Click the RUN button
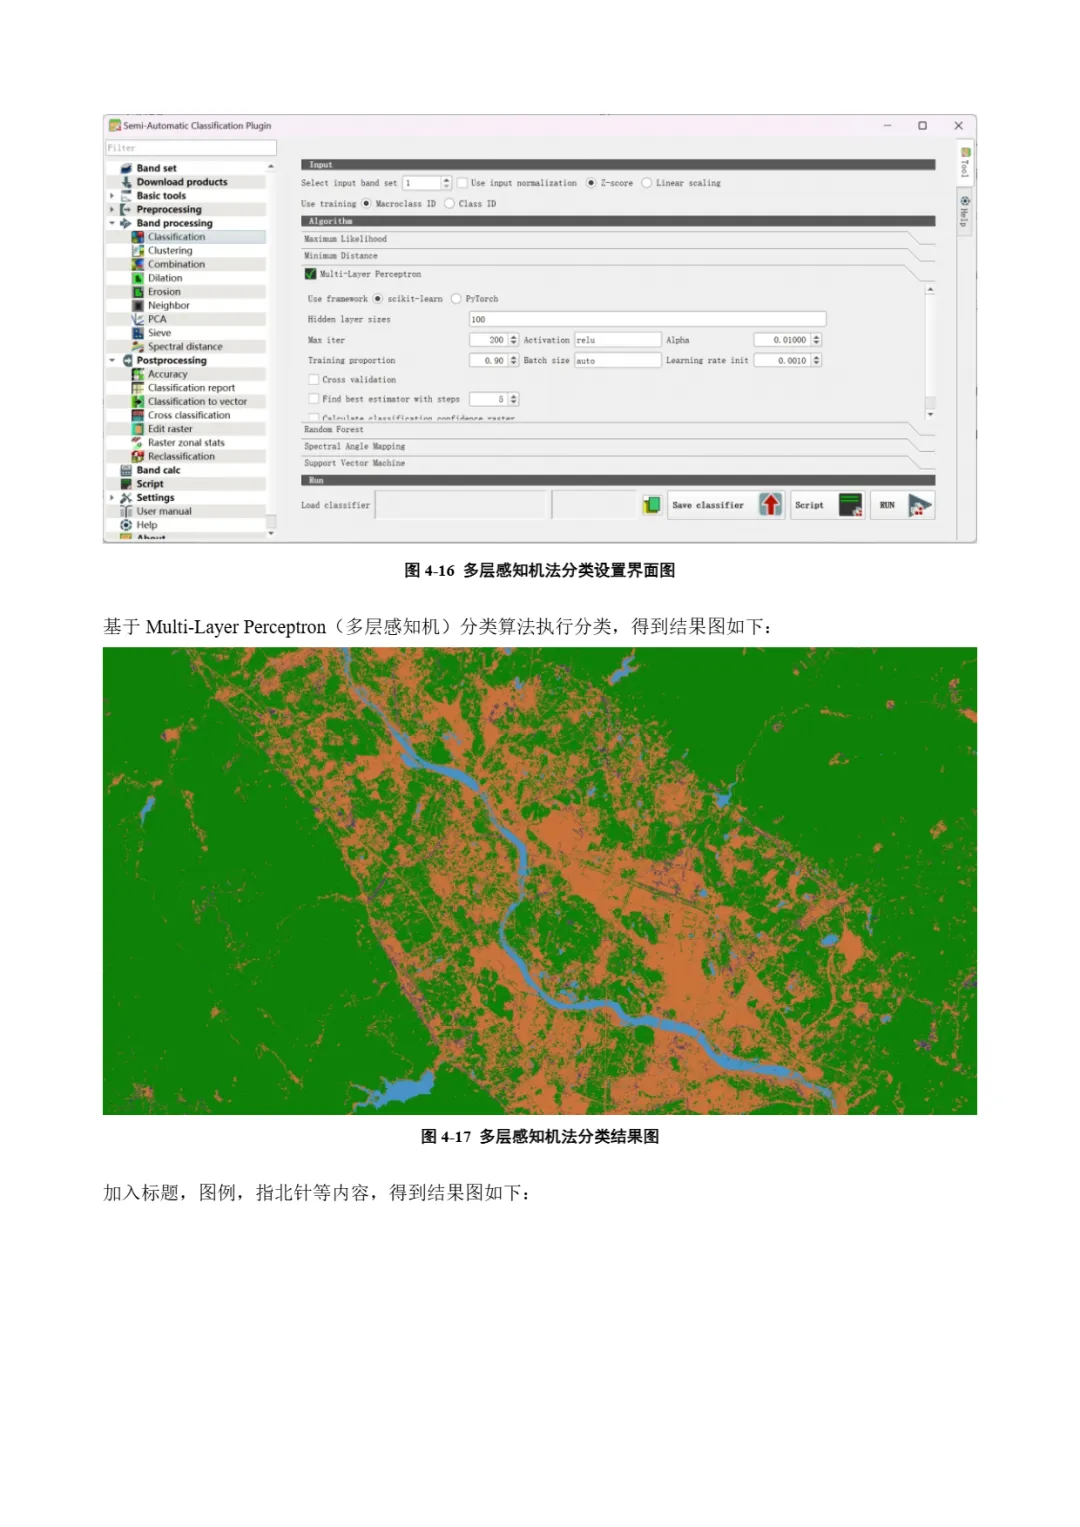The height and width of the screenshot is (1527, 1080). coord(903,505)
